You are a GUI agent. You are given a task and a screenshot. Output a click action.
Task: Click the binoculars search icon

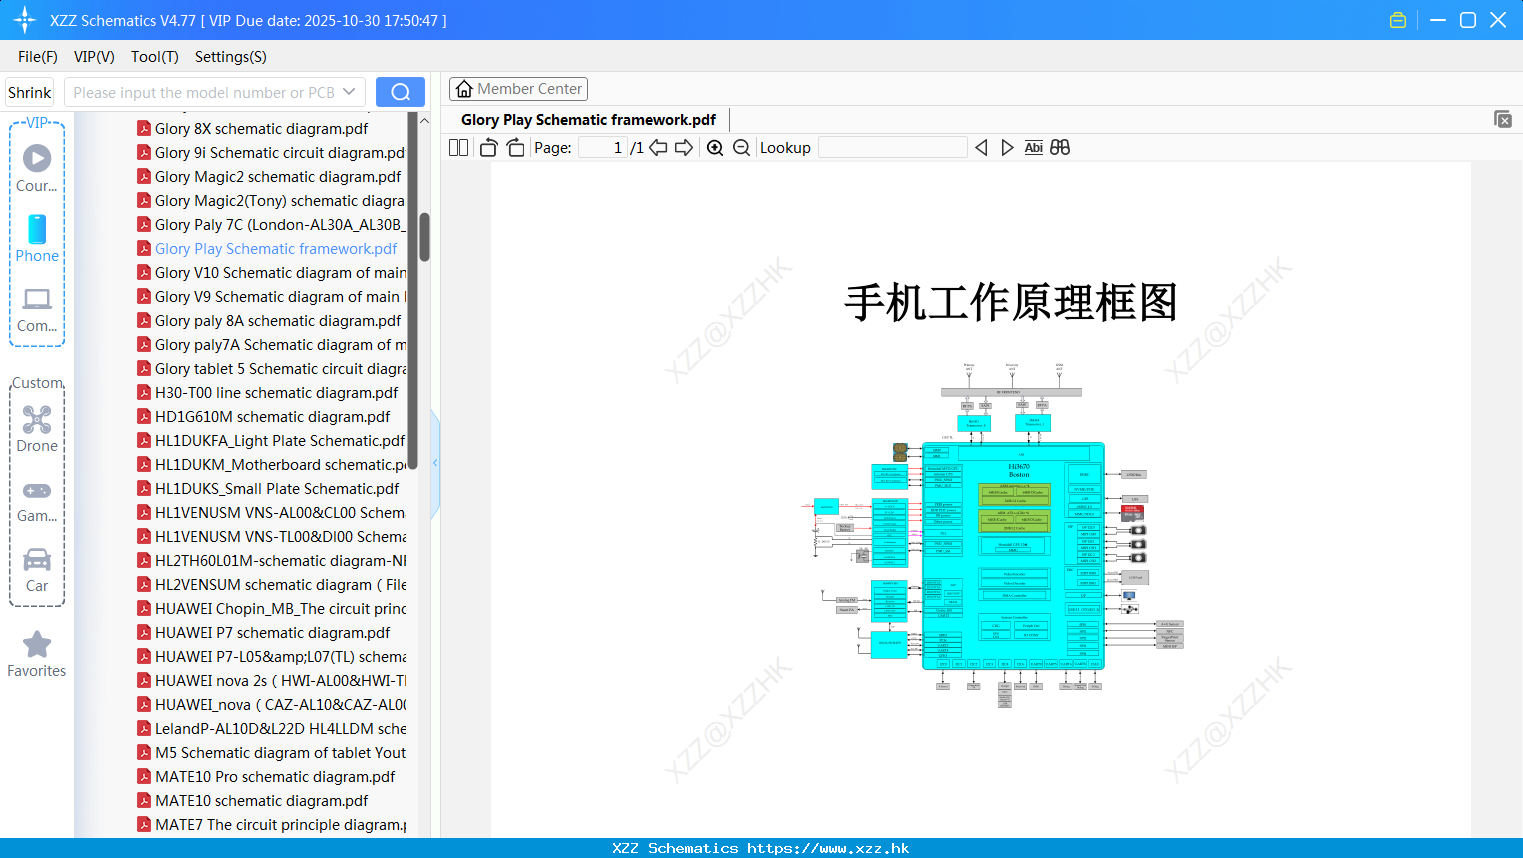click(1060, 148)
